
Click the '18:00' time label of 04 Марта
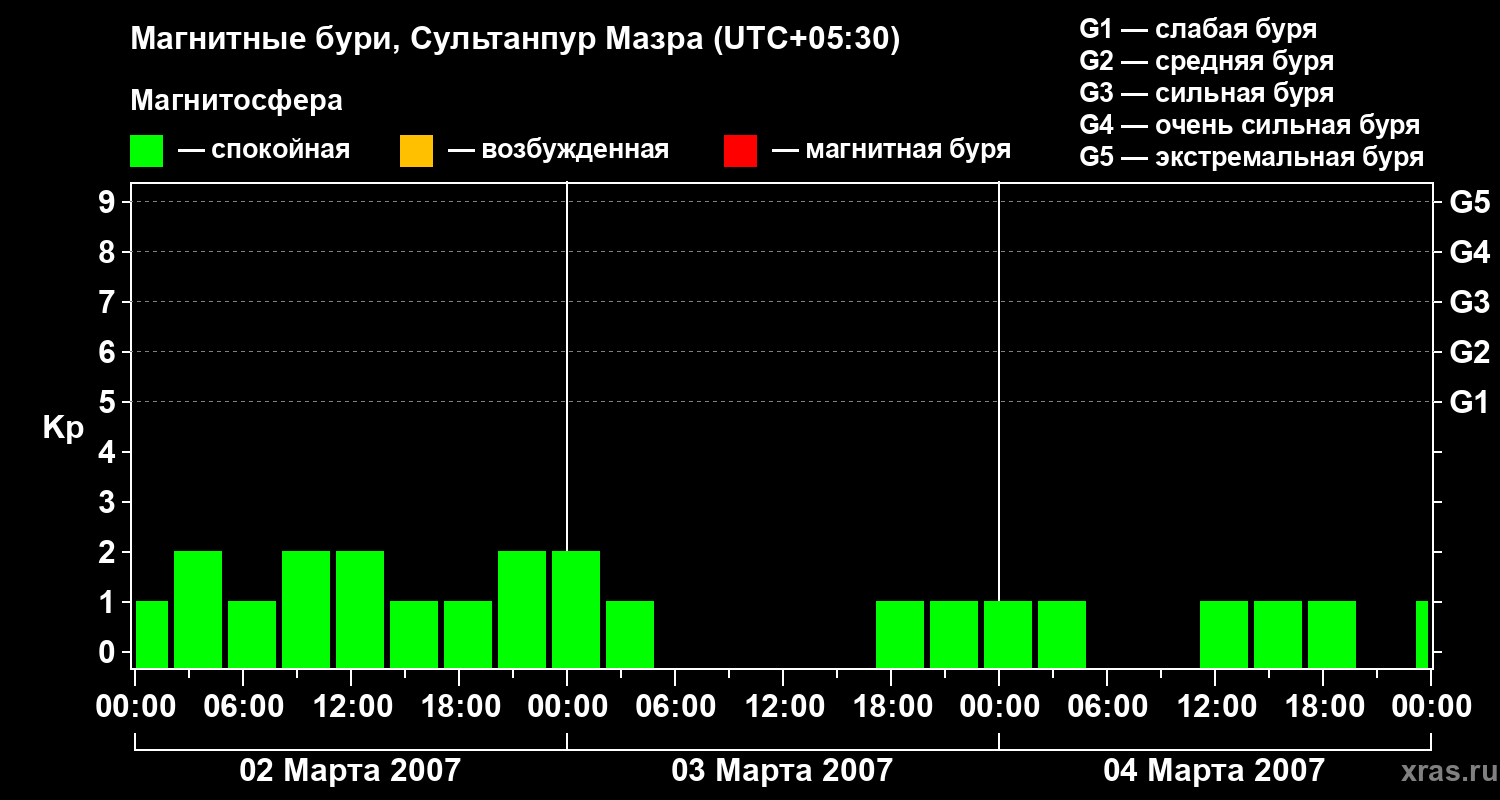[1323, 707]
